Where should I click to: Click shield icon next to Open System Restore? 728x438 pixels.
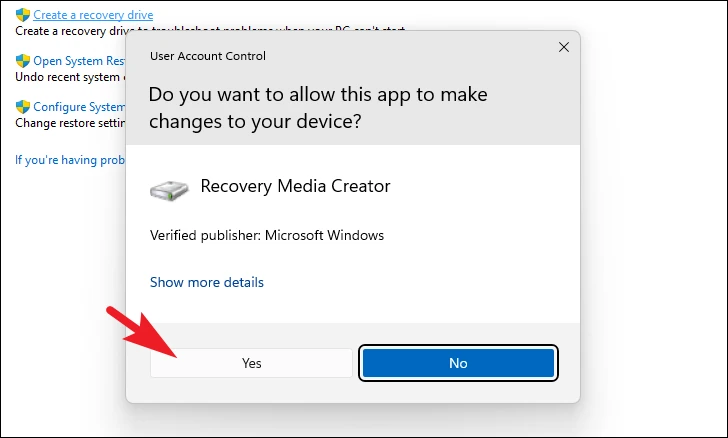point(23,61)
